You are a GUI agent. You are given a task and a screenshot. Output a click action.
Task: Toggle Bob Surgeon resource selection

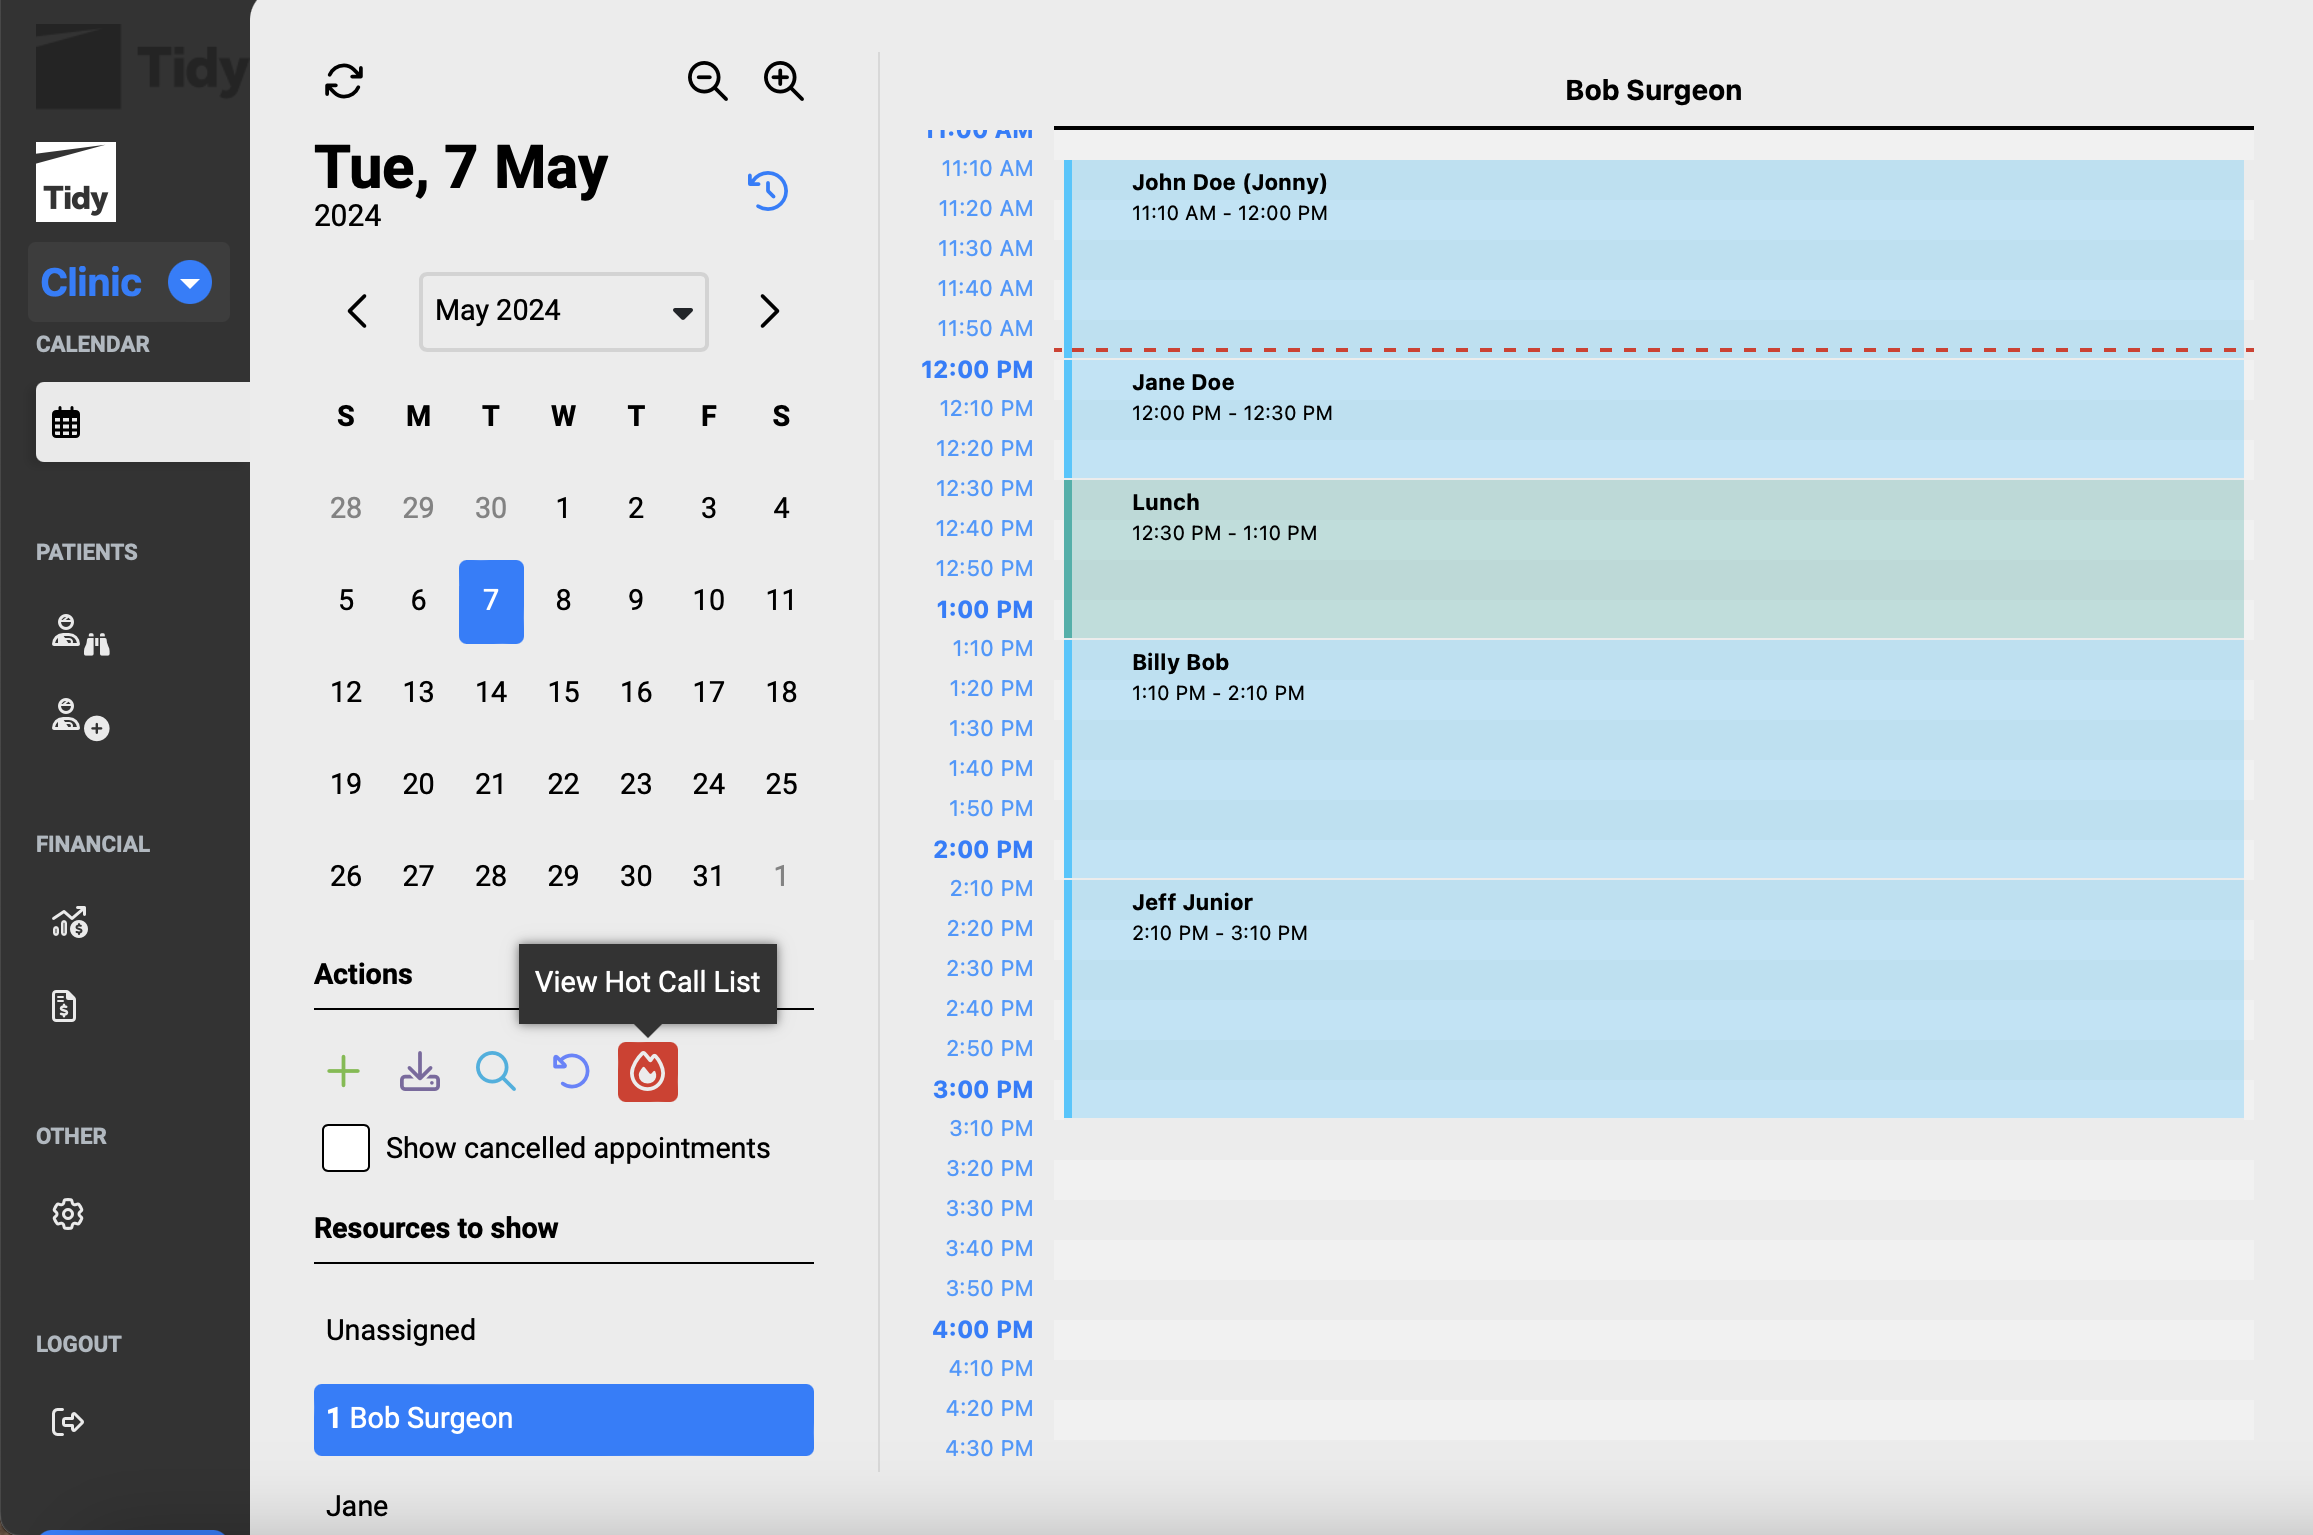pos(563,1419)
